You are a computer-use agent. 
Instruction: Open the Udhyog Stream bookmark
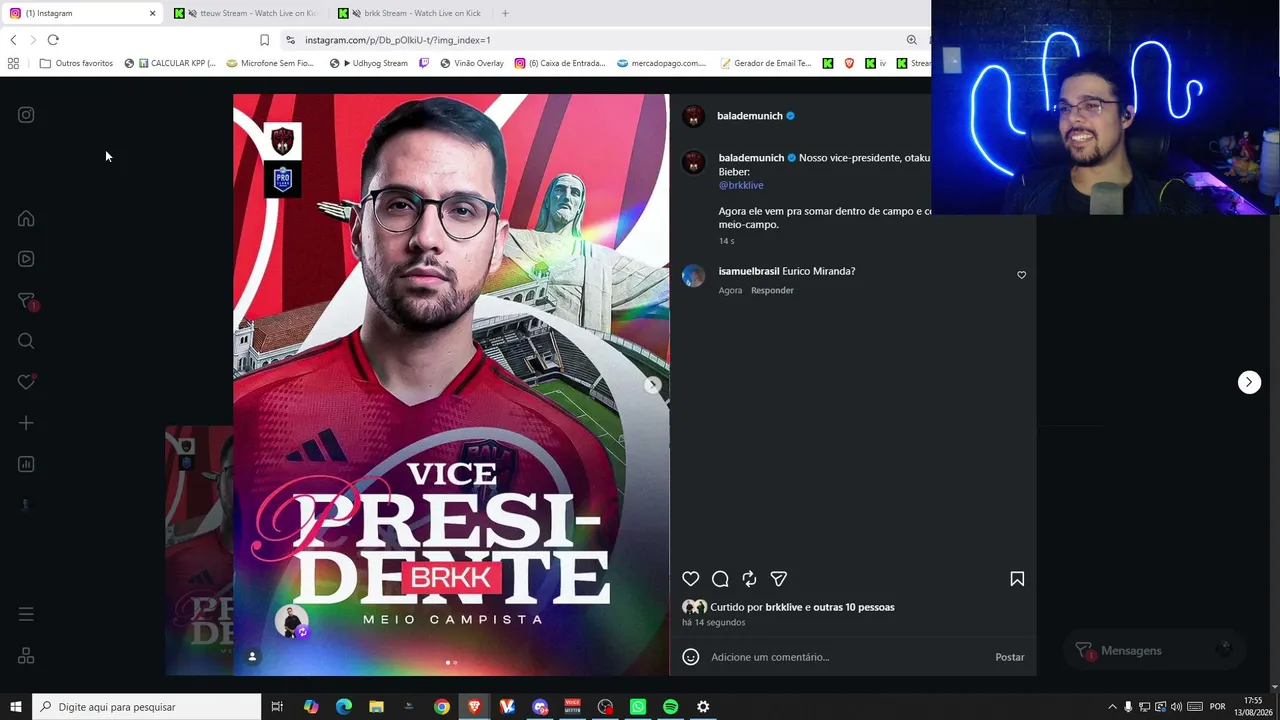[x=369, y=63]
